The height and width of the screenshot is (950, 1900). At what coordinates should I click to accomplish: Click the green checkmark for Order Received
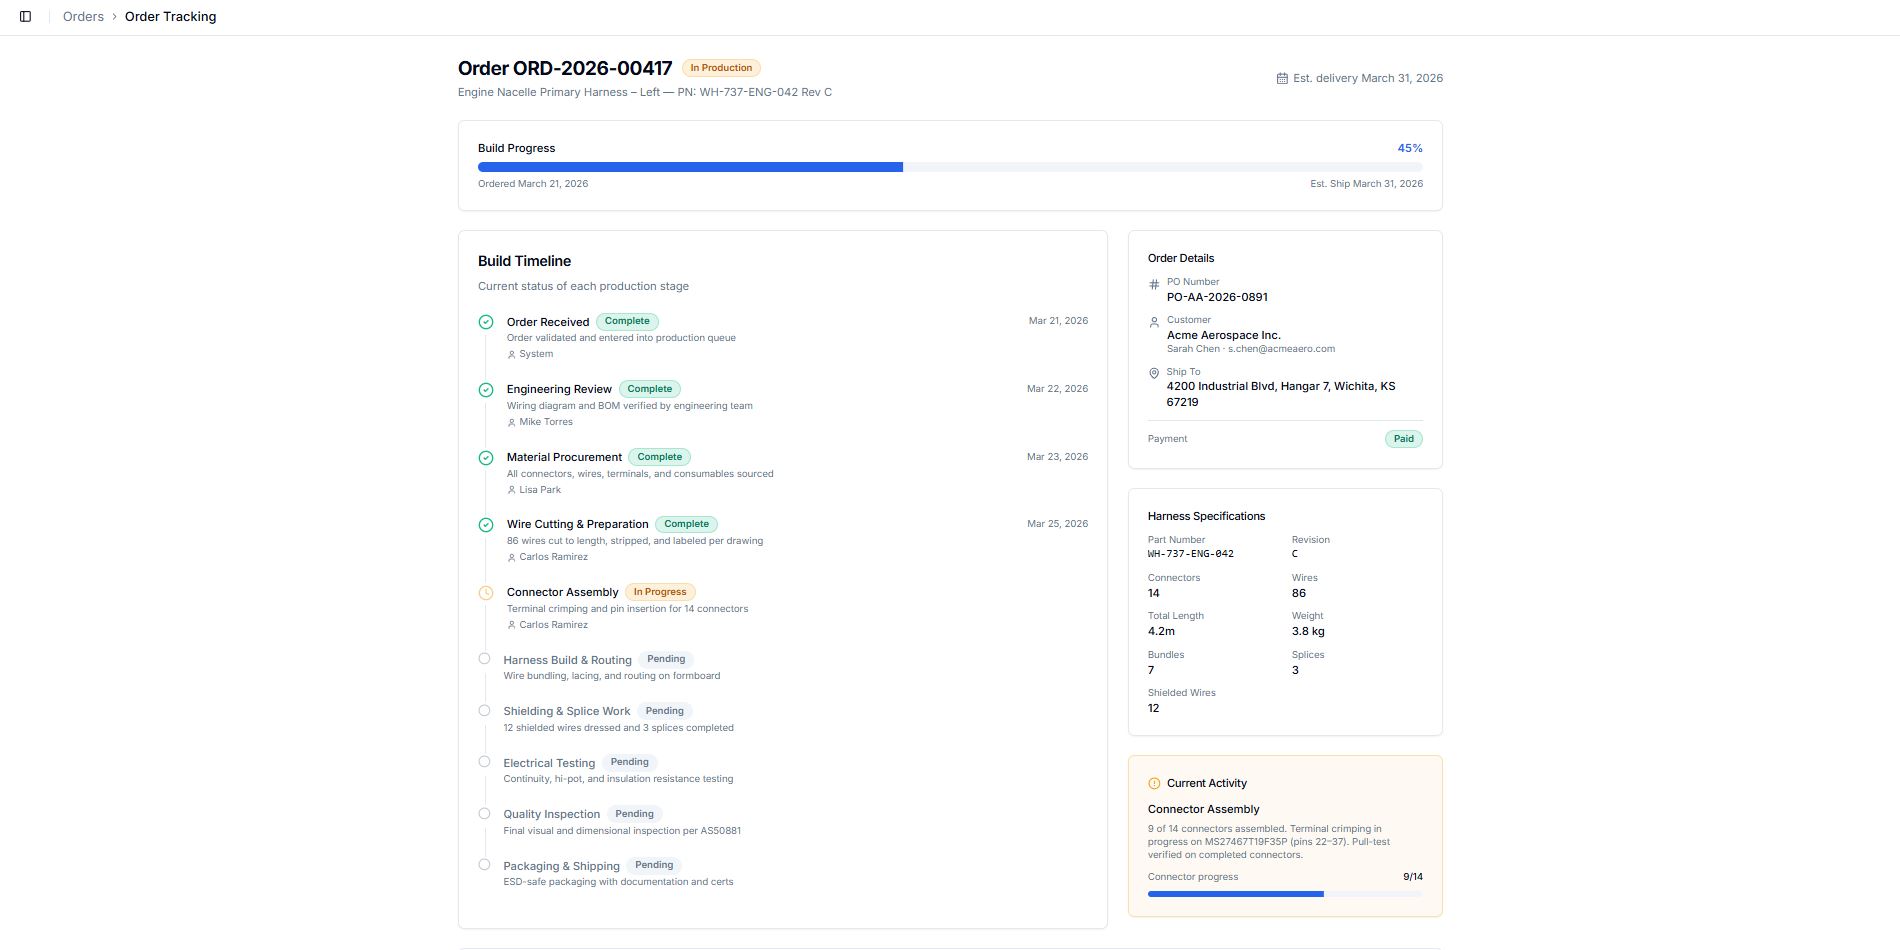[486, 322]
